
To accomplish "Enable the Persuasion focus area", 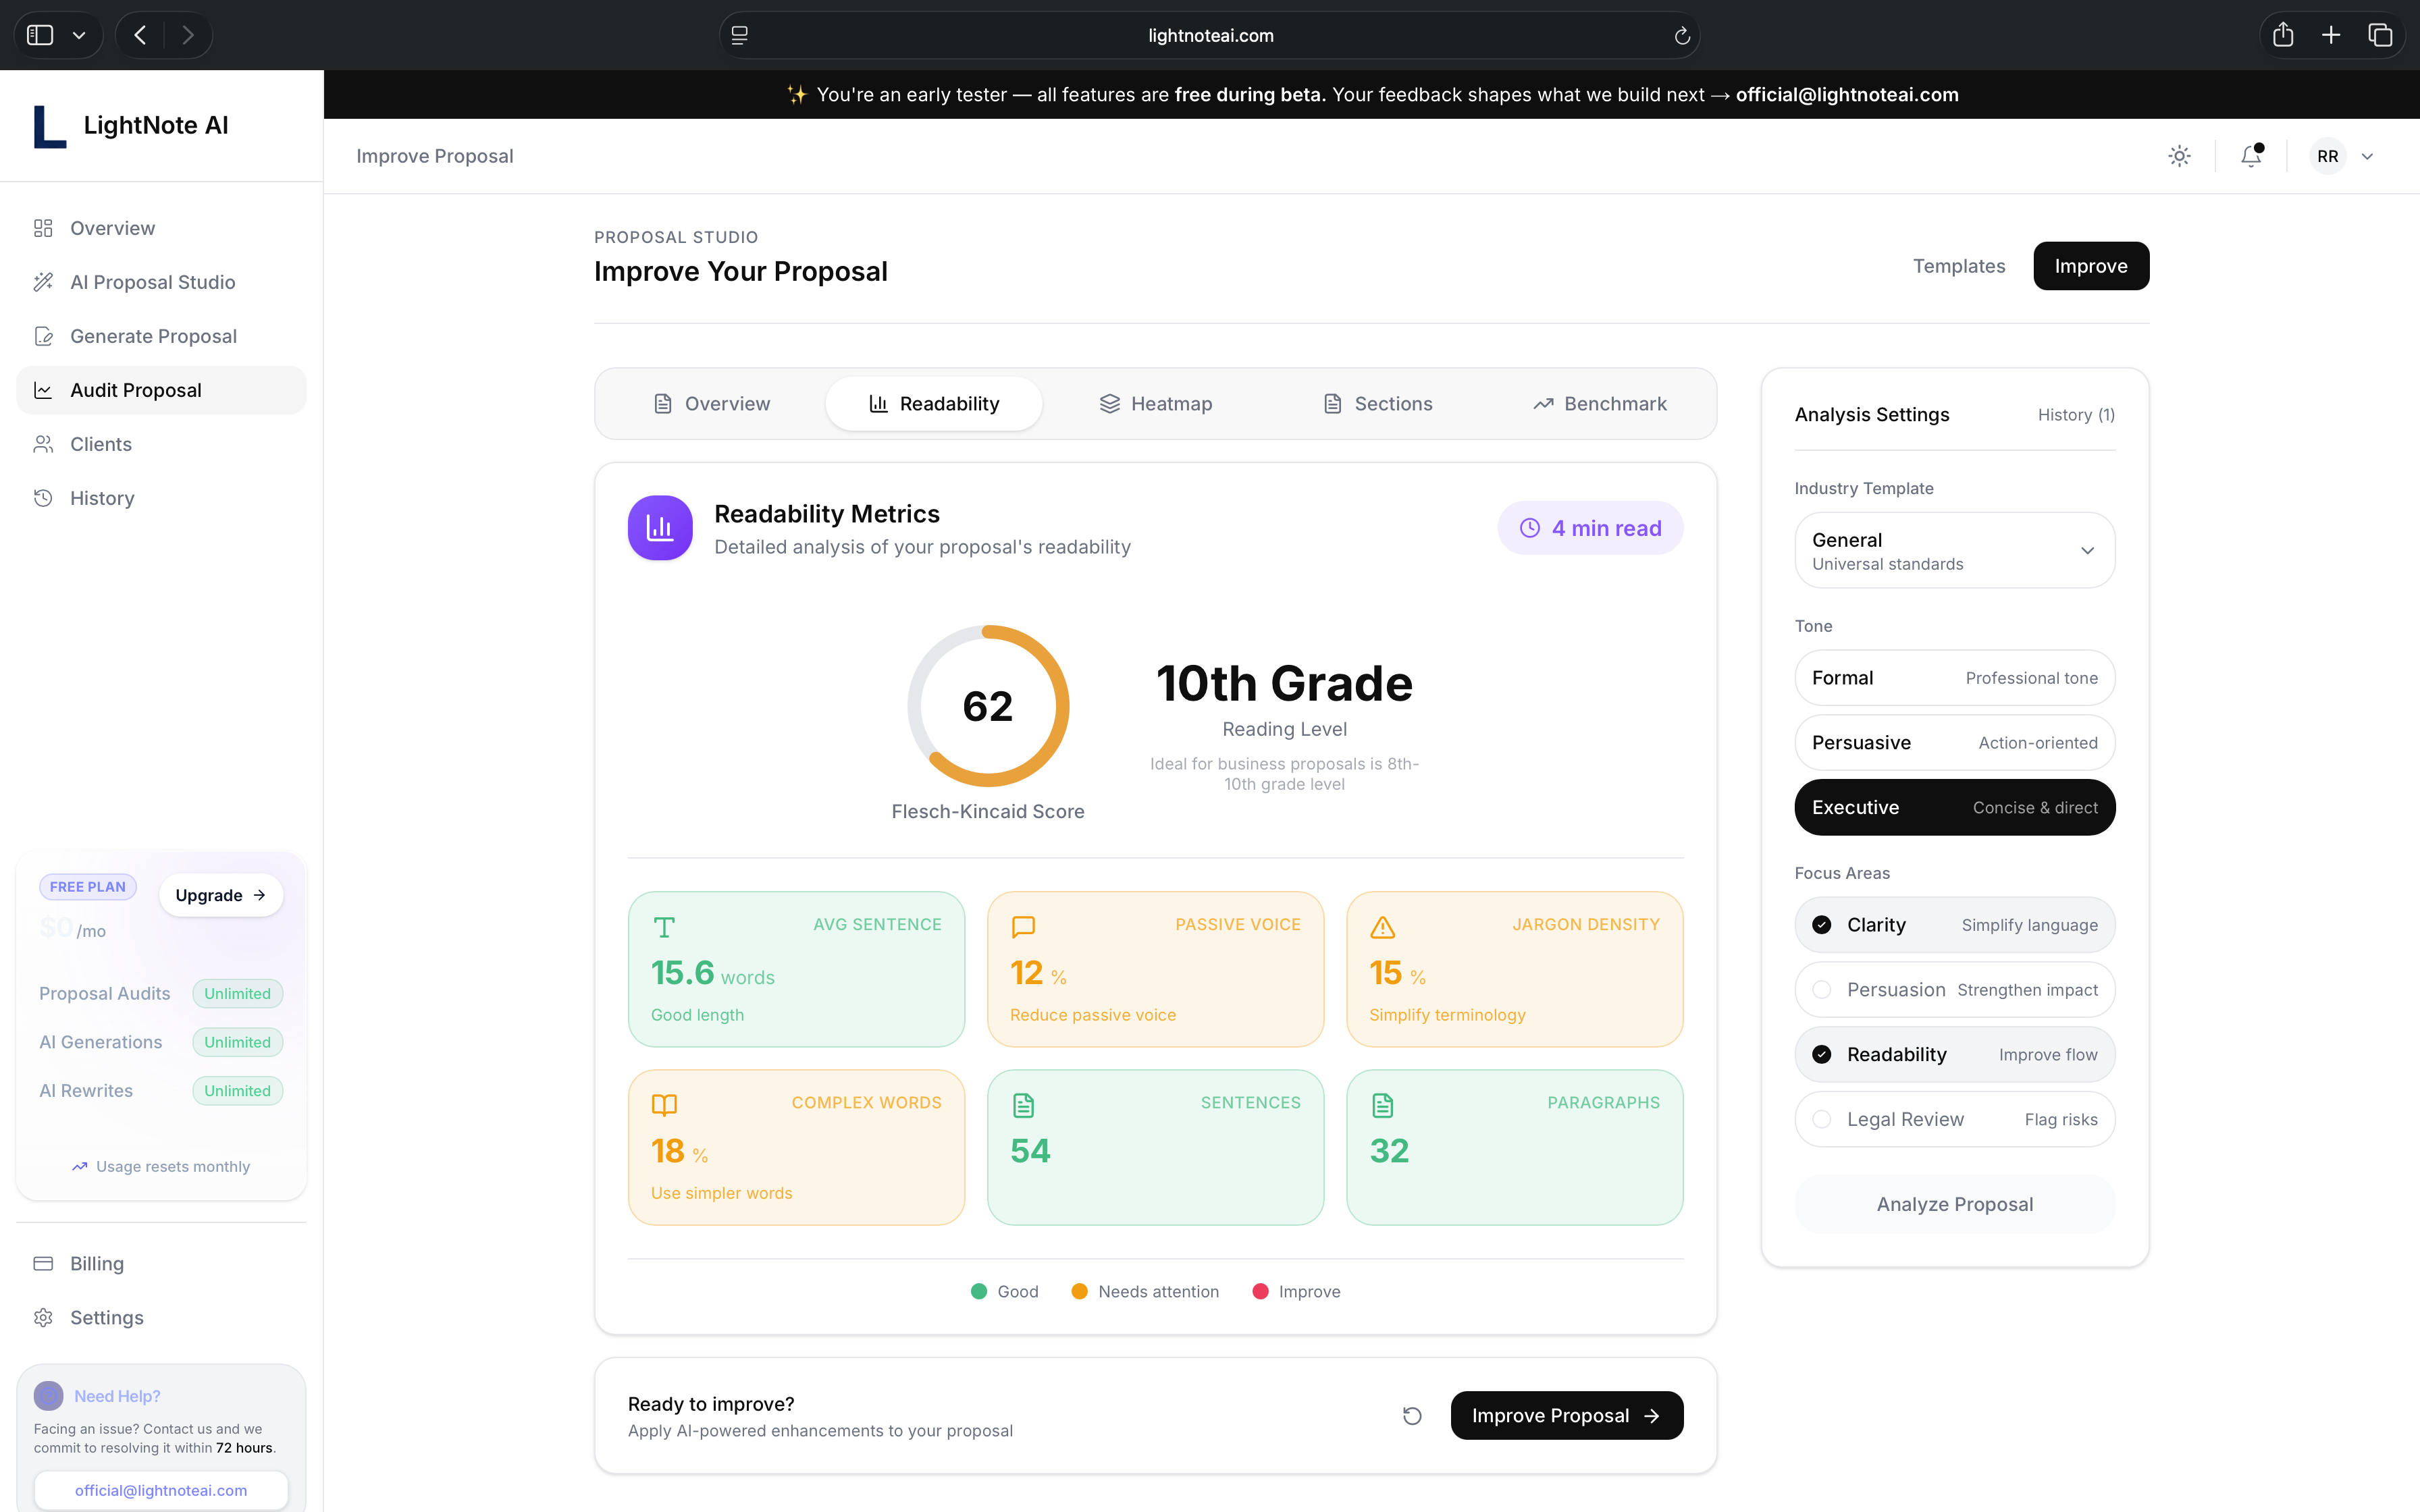I will click(x=1822, y=990).
